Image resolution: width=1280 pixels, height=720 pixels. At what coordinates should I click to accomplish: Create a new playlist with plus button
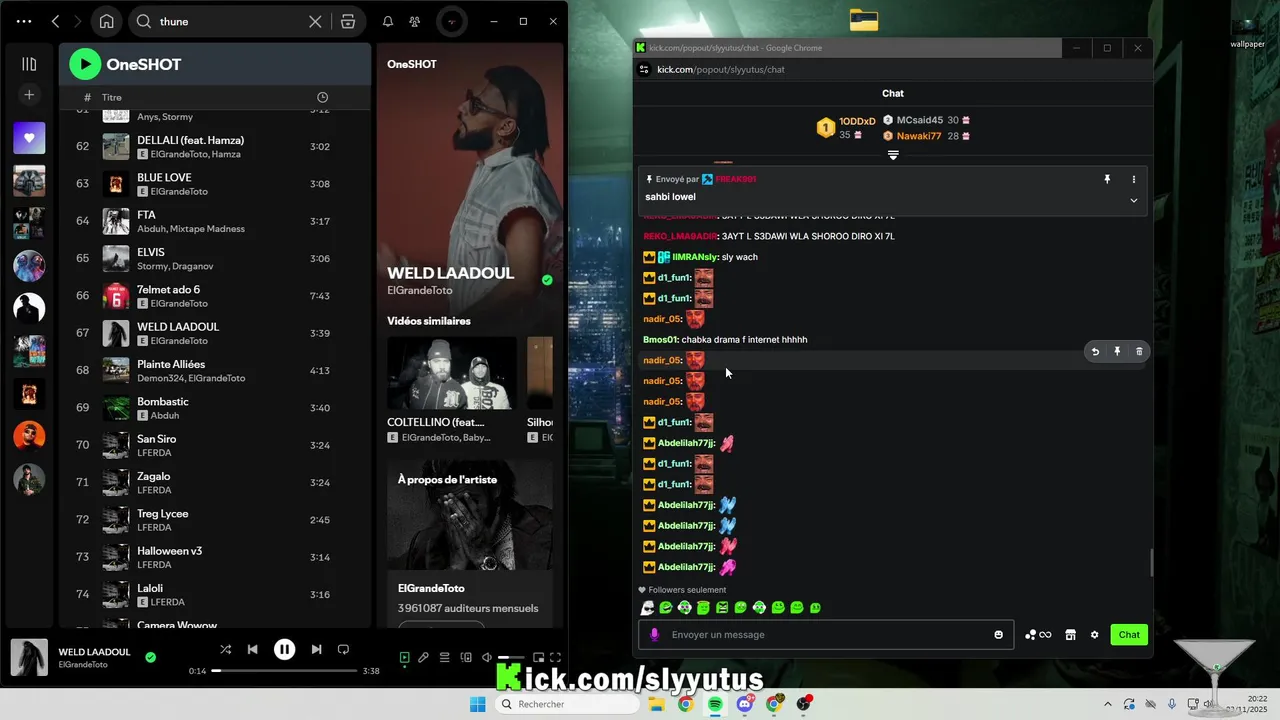coord(29,95)
